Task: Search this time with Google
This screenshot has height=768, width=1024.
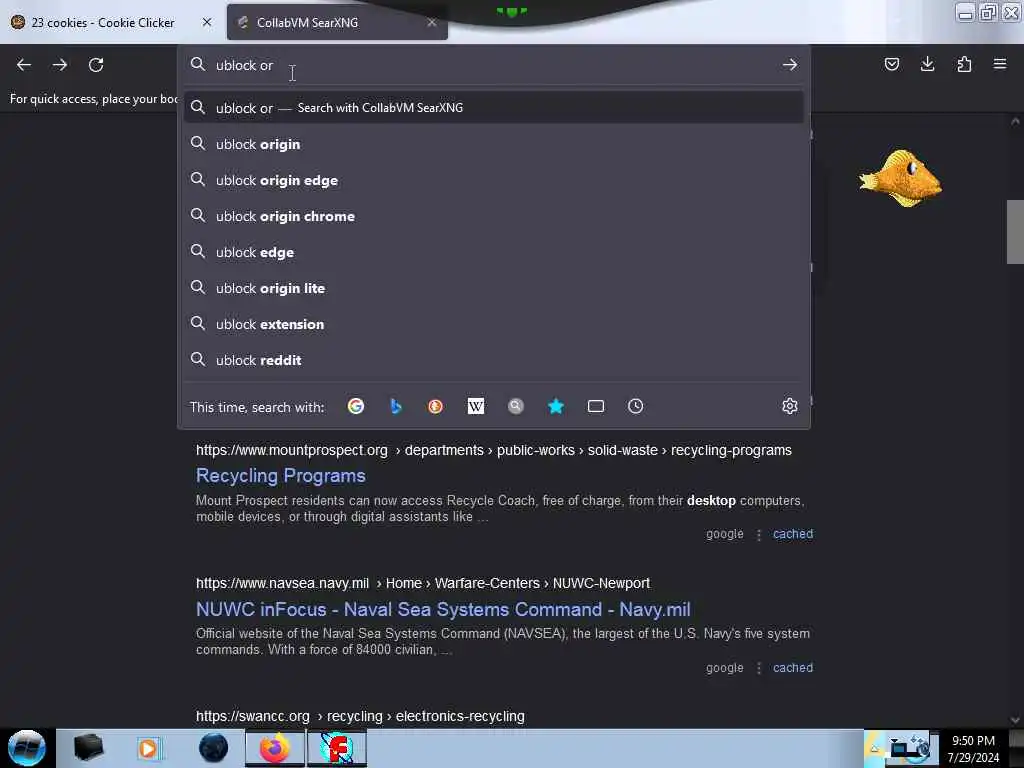Action: click(356, 406)
